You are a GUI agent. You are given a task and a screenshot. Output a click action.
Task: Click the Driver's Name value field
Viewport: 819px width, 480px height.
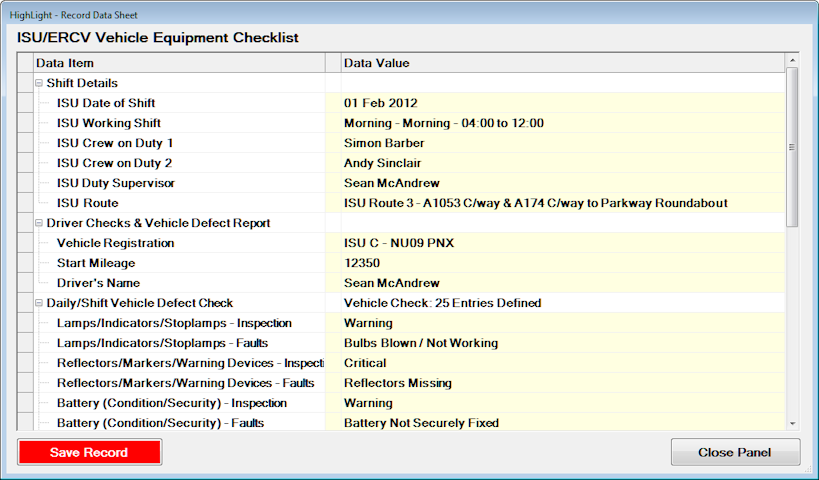click(x=560, y=283)
